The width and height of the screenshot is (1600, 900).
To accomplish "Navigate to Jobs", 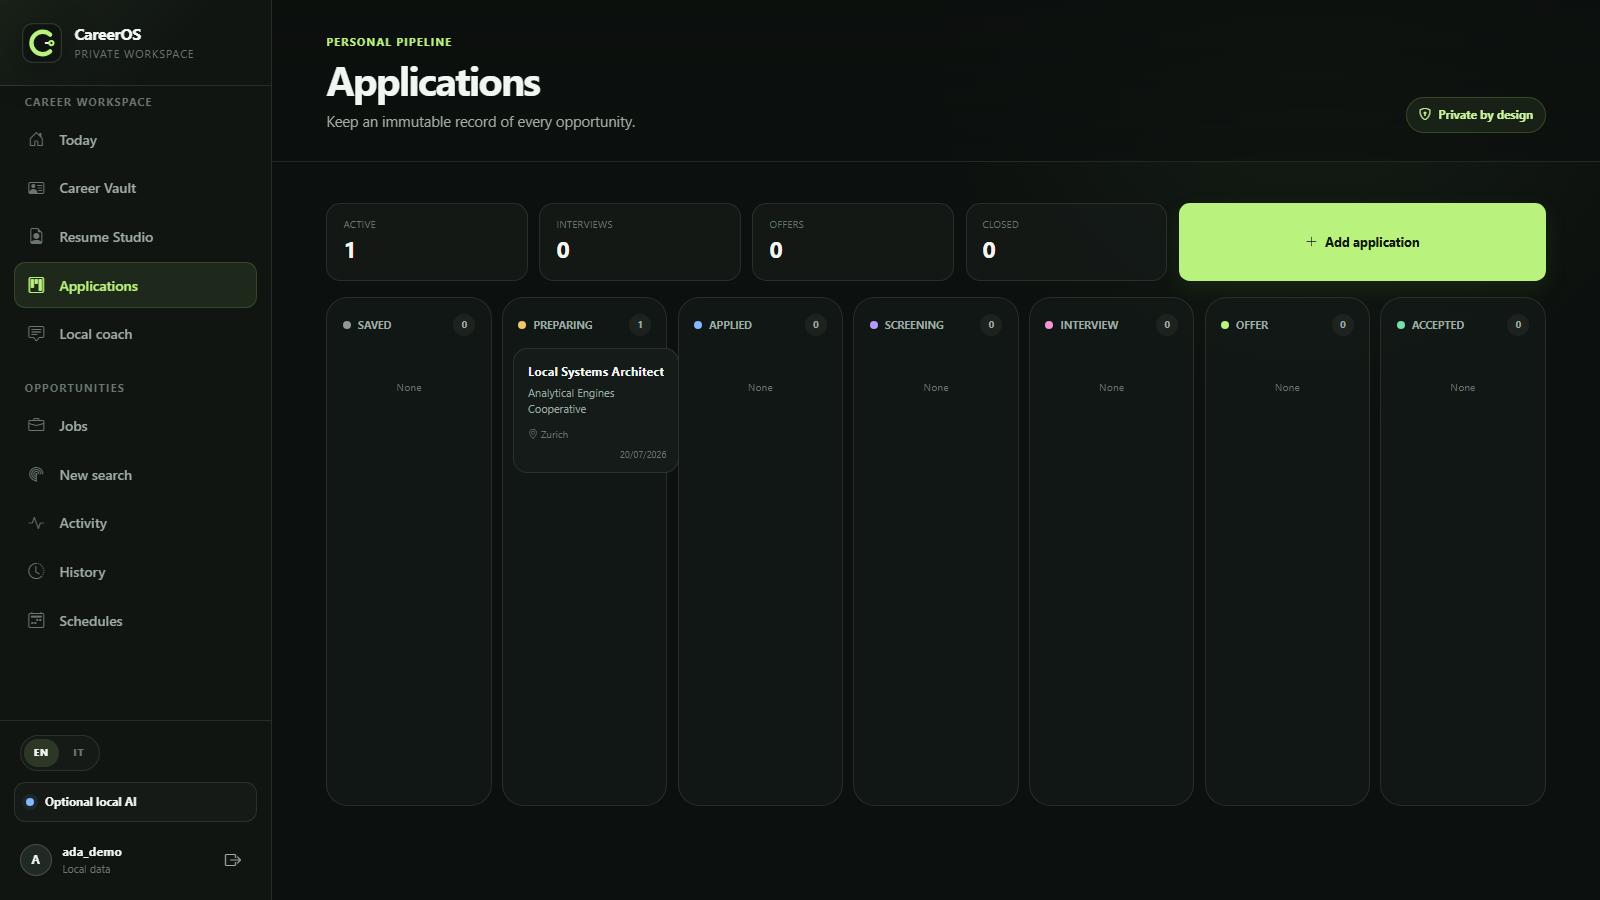I will click(x=135, y=425).
